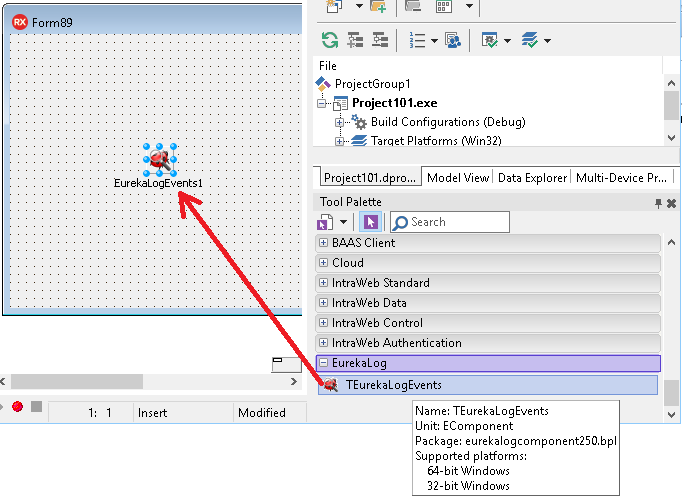Expand the IntraWeb Standard category
Viewport: 682px width, 503px height.
(x=323, y=282)
